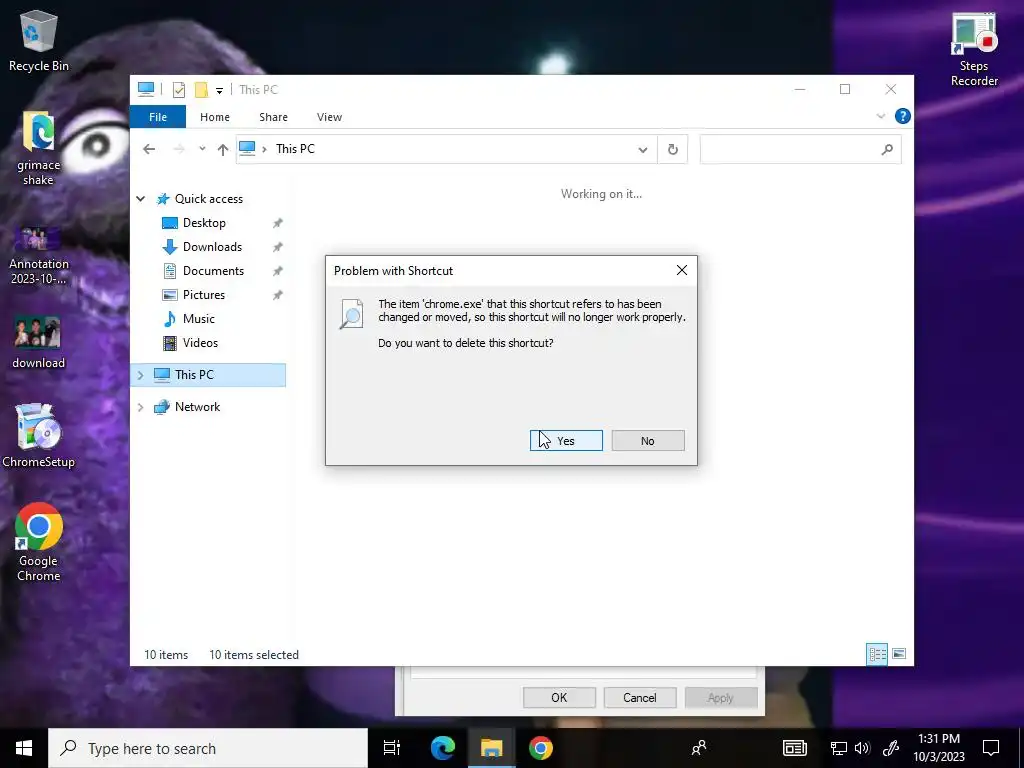
Task: Click the Properties quick access toolbar icon
Action: pyautogui.click(x=178, y=89)
